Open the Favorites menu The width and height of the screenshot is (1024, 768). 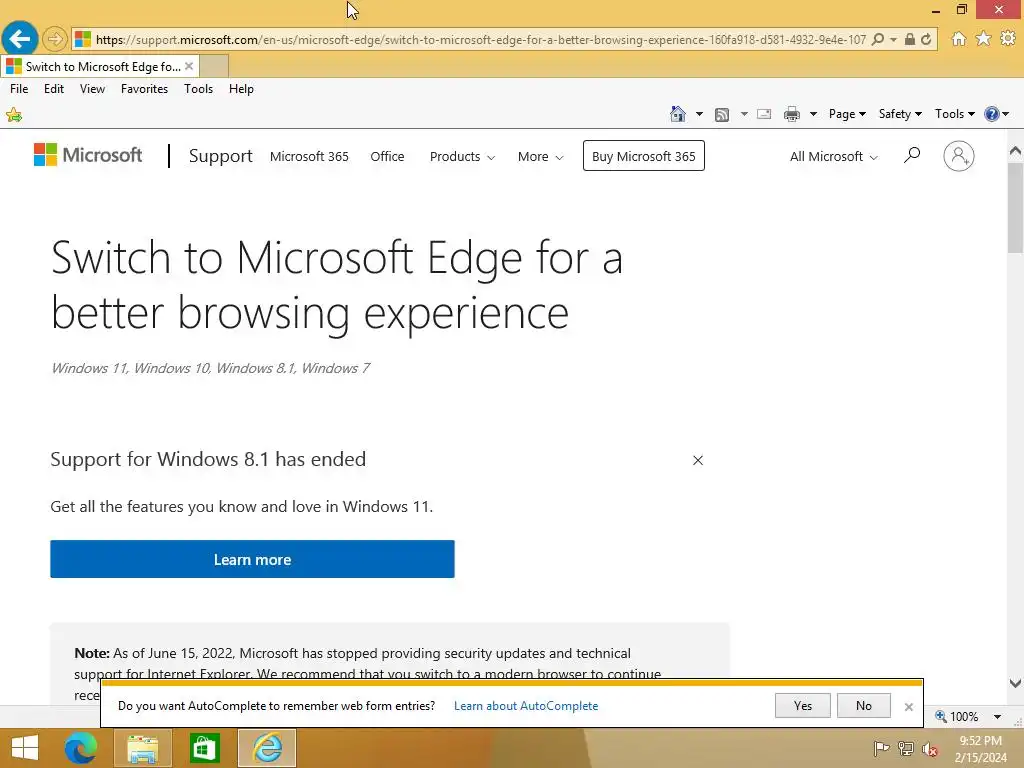144,89
